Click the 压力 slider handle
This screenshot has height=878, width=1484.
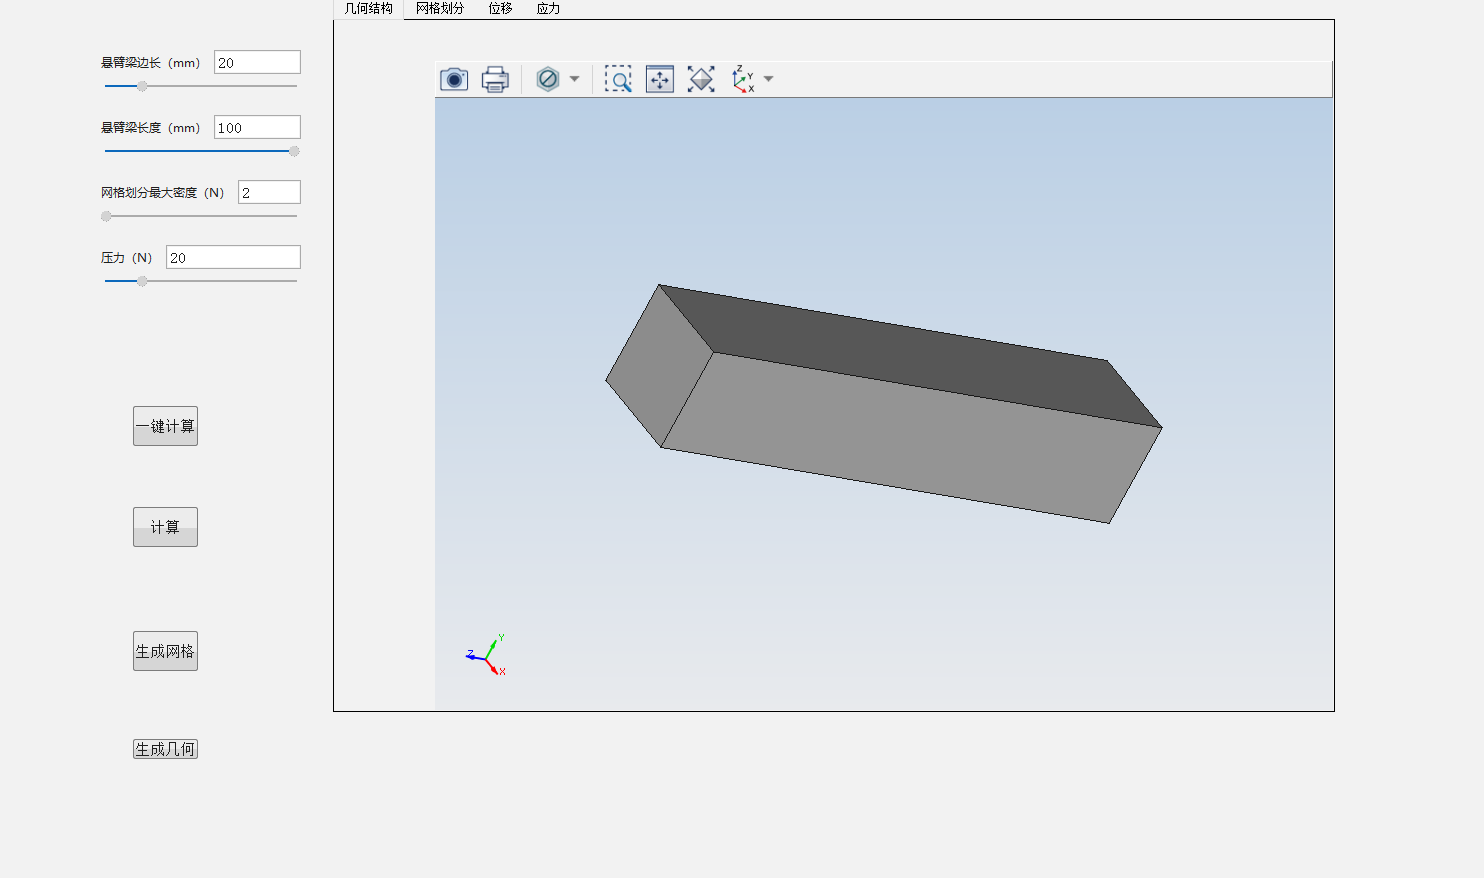pos(142,281)
